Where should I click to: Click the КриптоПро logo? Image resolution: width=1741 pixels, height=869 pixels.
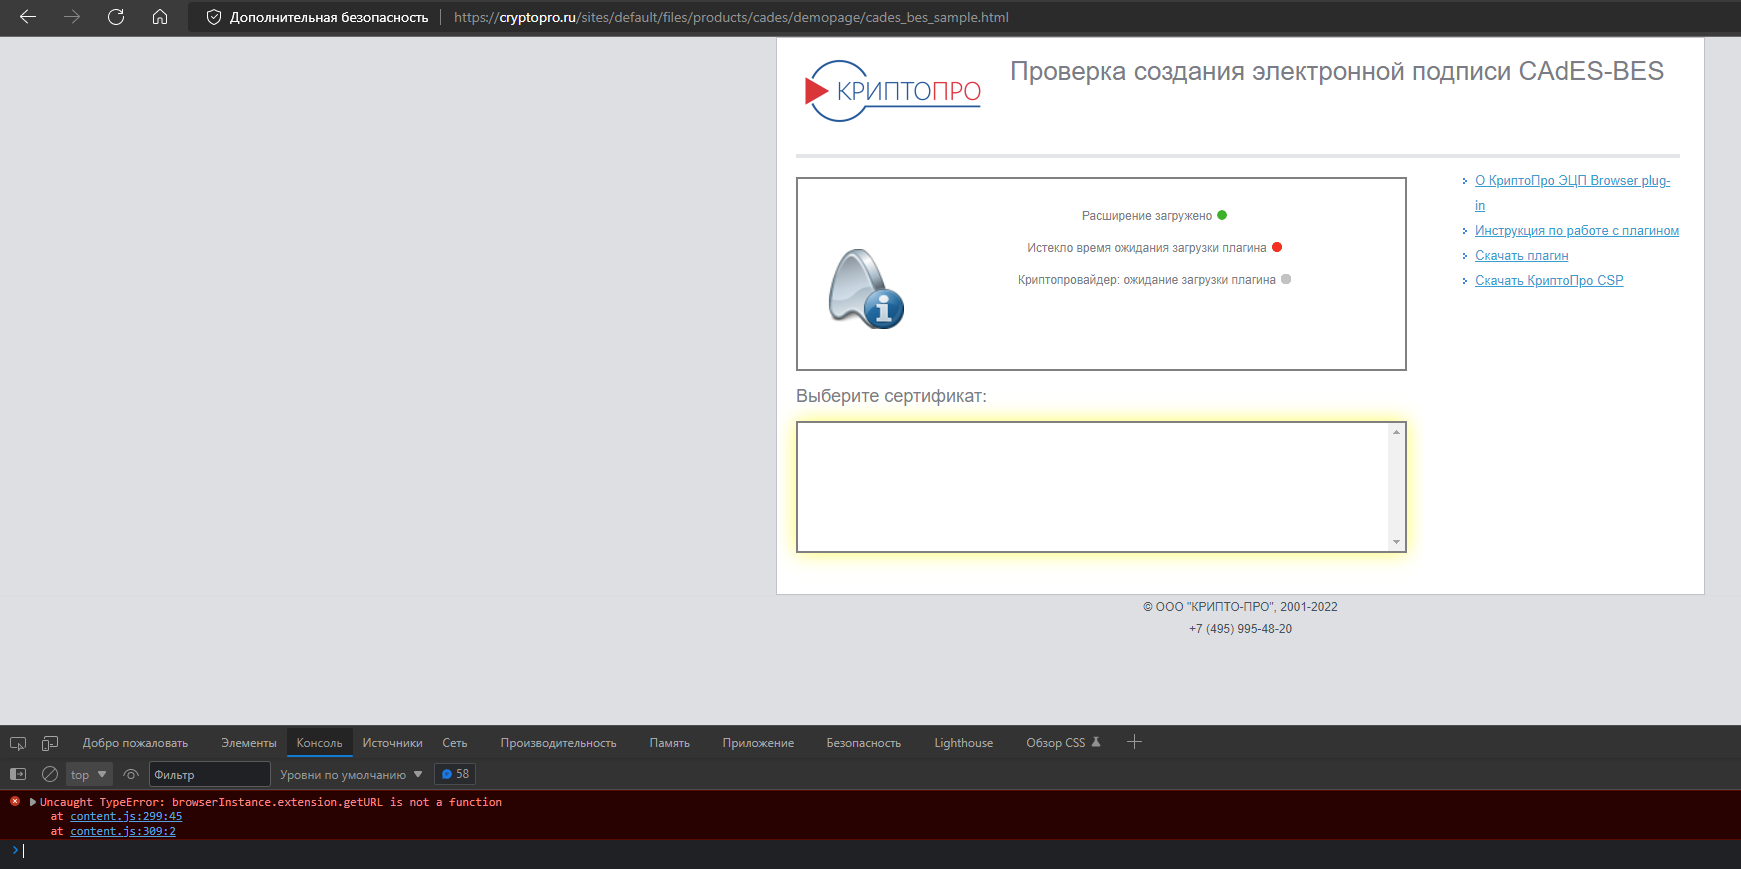pos(893,91)
